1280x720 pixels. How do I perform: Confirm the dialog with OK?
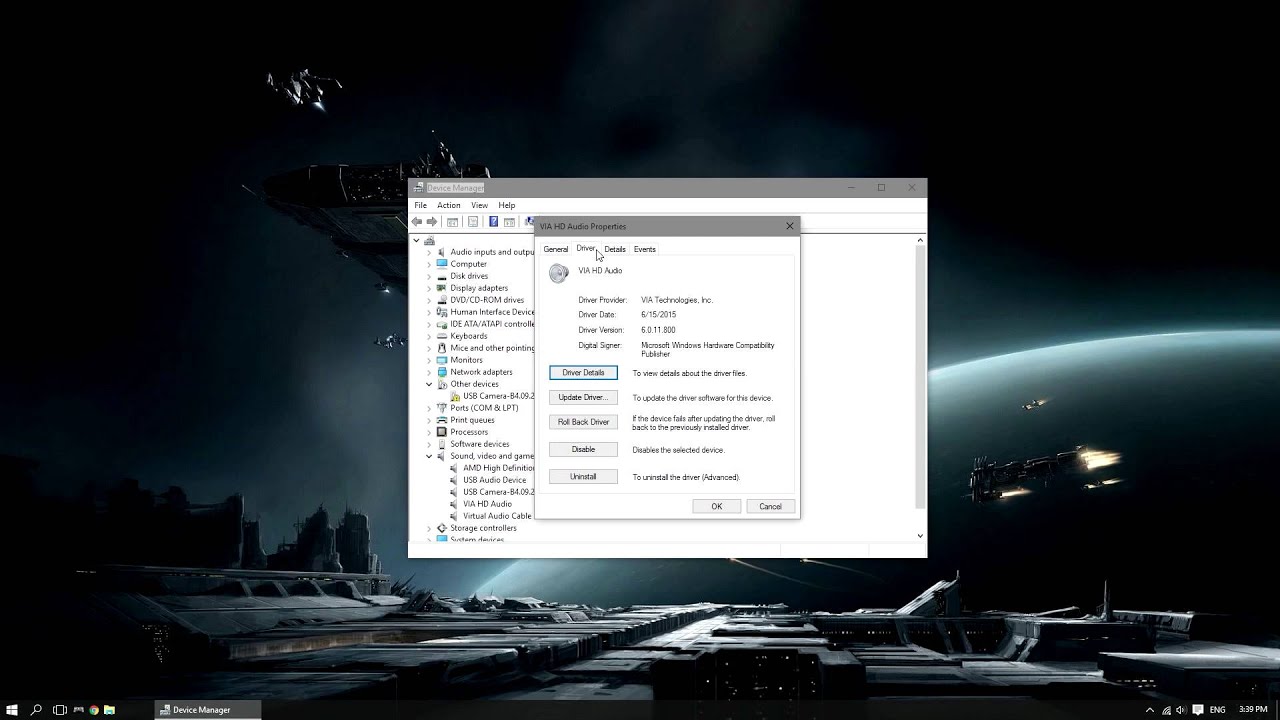[x=717, y=506]
